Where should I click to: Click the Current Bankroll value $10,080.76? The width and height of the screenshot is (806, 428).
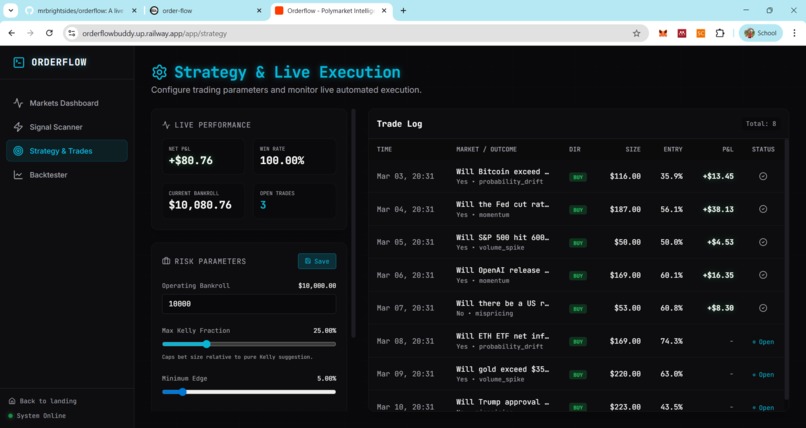pos(200,205)
